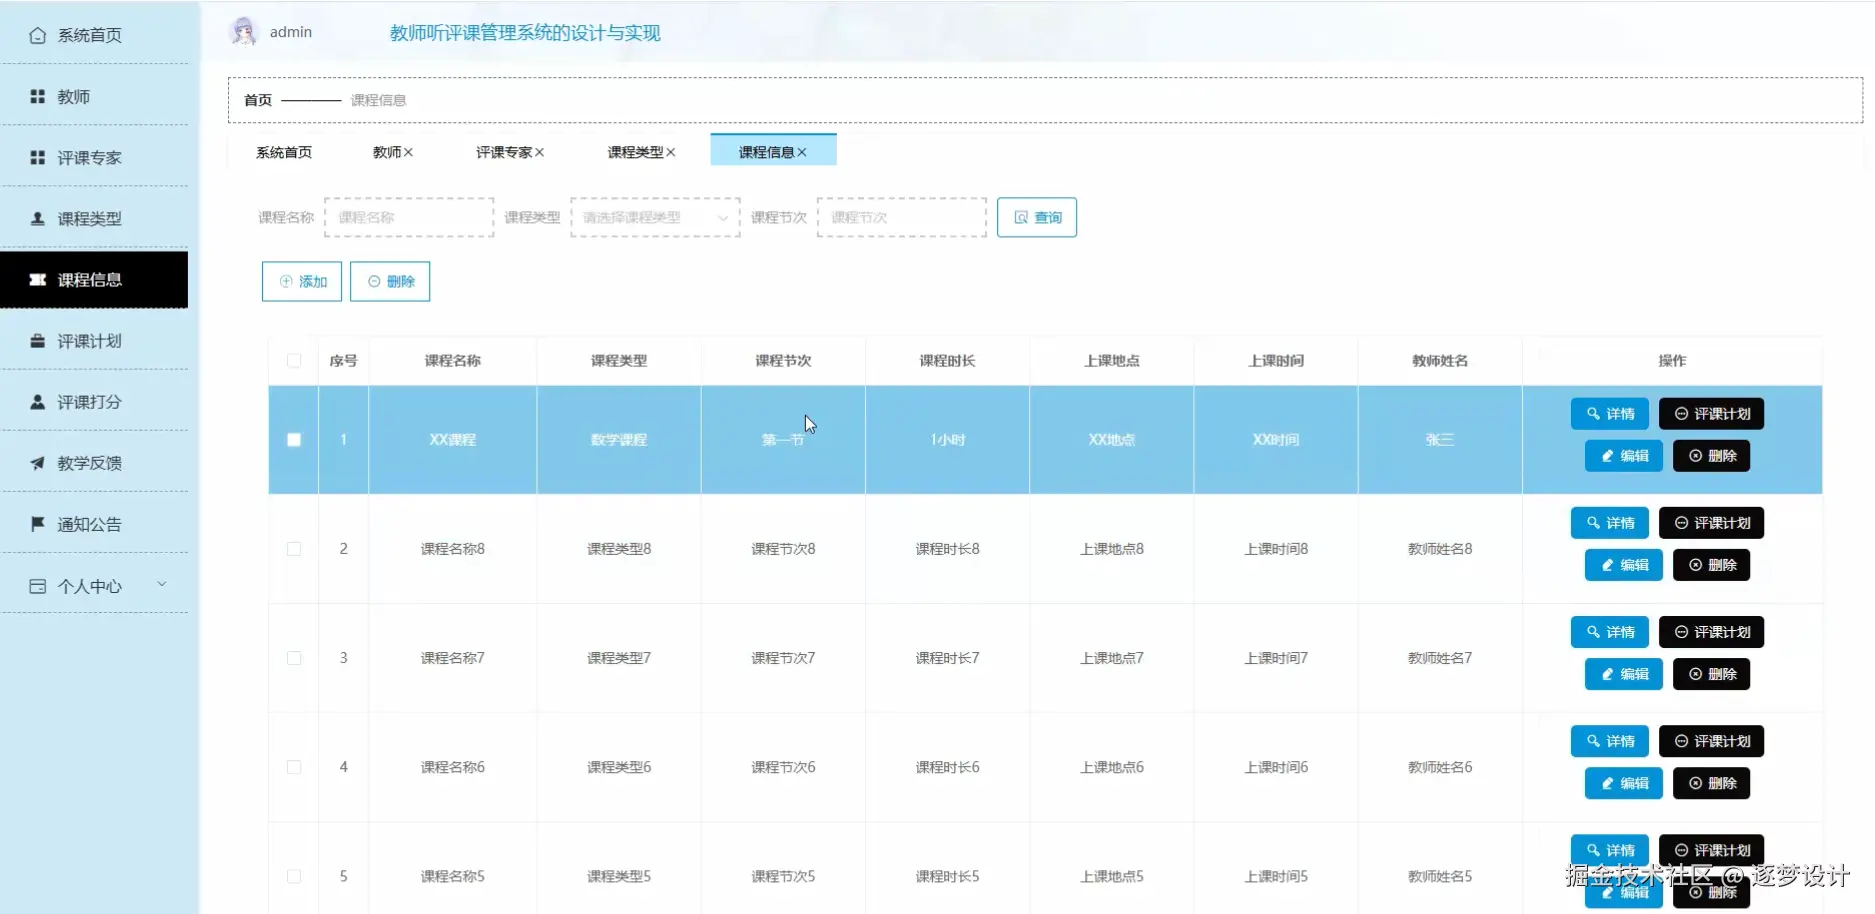Open 评课计划 for 课程名称6 row
The height and width of the screenshot is (914, 1875).
pyautogui.click(x=1711, y=741)
